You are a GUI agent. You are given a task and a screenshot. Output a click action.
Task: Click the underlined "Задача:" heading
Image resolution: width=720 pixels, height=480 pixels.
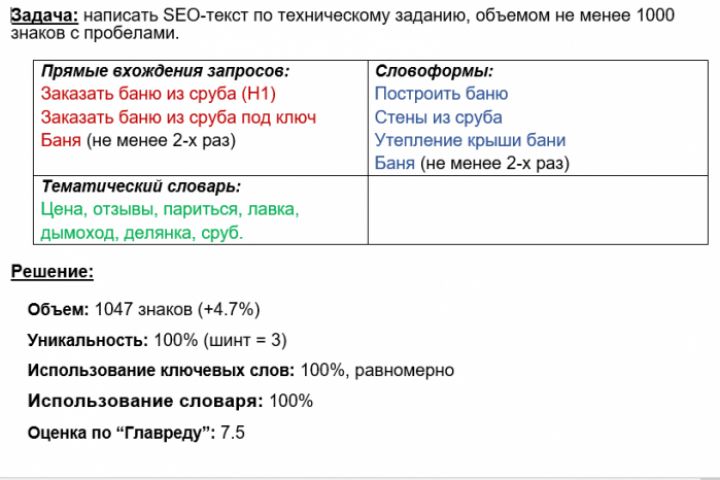(44, 16)
